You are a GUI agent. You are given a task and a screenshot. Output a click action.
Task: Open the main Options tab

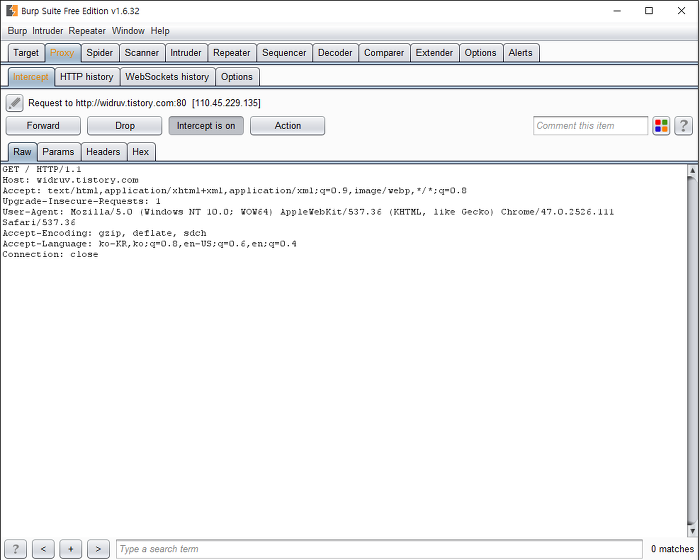480,53
